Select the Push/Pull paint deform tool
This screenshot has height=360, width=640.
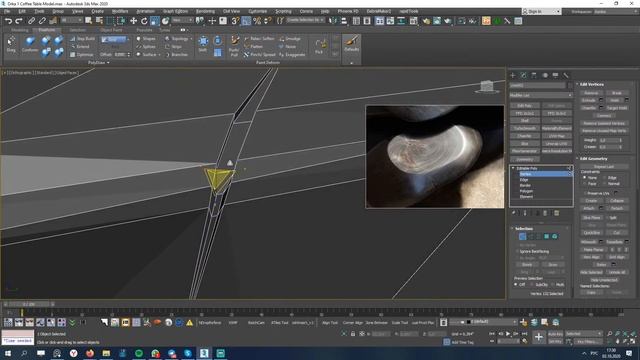click(x=234, y=46)
